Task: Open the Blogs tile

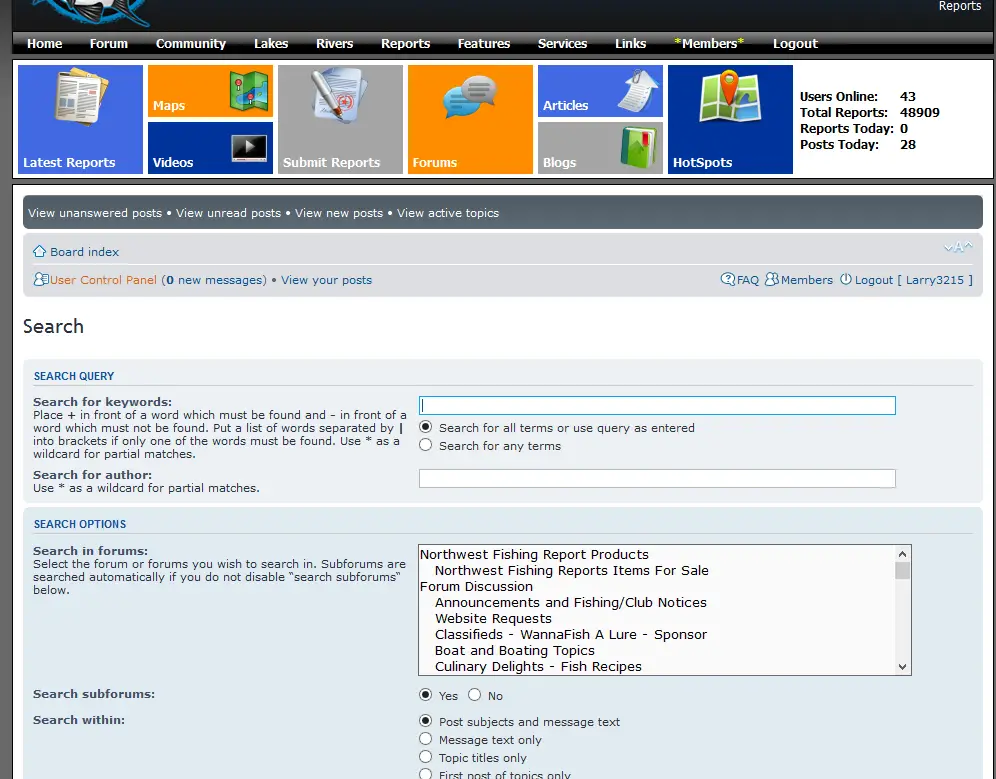Action: (600, 148)
